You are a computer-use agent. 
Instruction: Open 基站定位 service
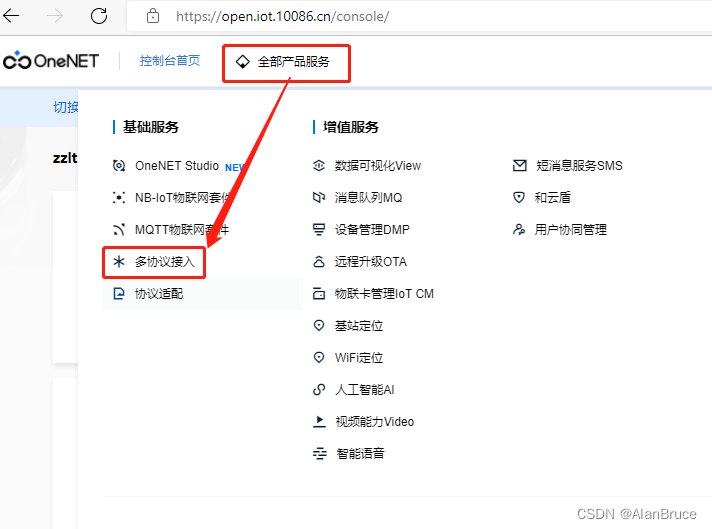point(359,326)
